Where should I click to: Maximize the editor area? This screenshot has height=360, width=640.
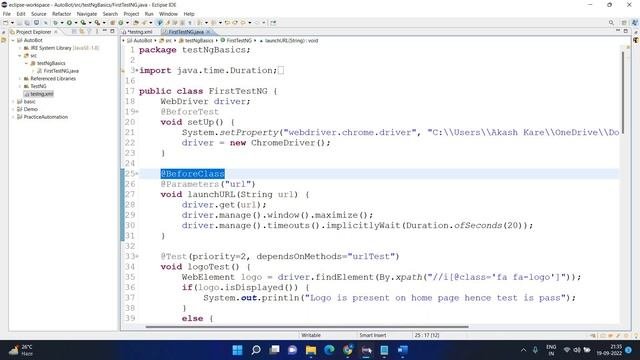coord(626,31)
